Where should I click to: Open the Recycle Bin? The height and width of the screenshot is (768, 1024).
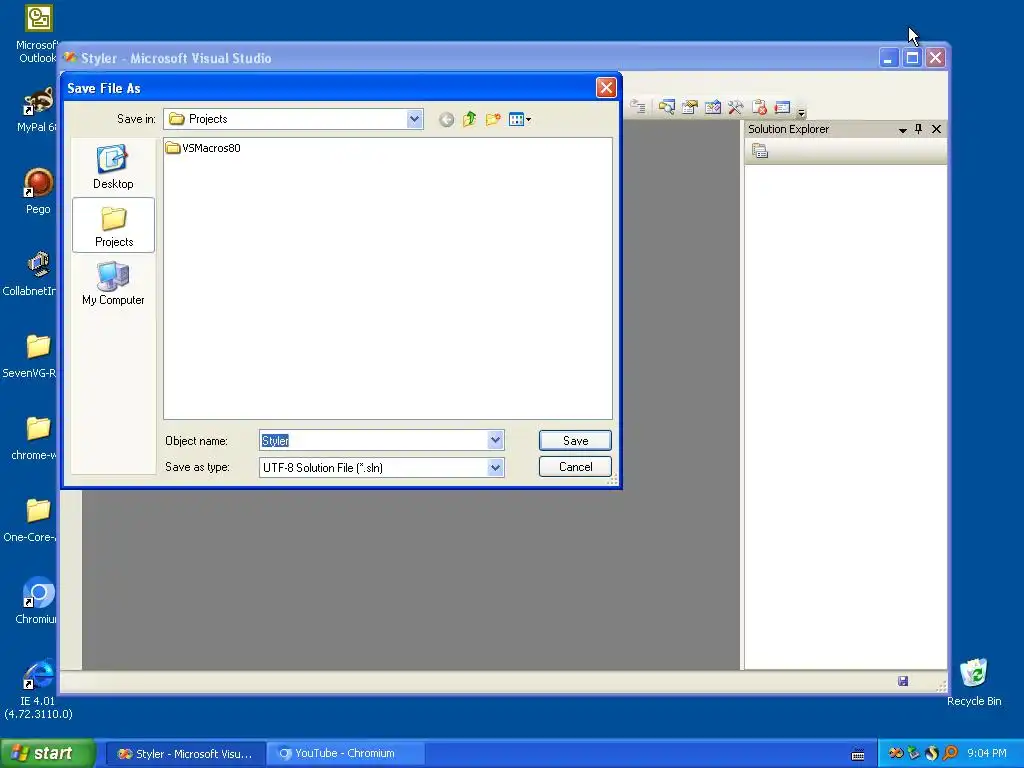tap(974, 682)
